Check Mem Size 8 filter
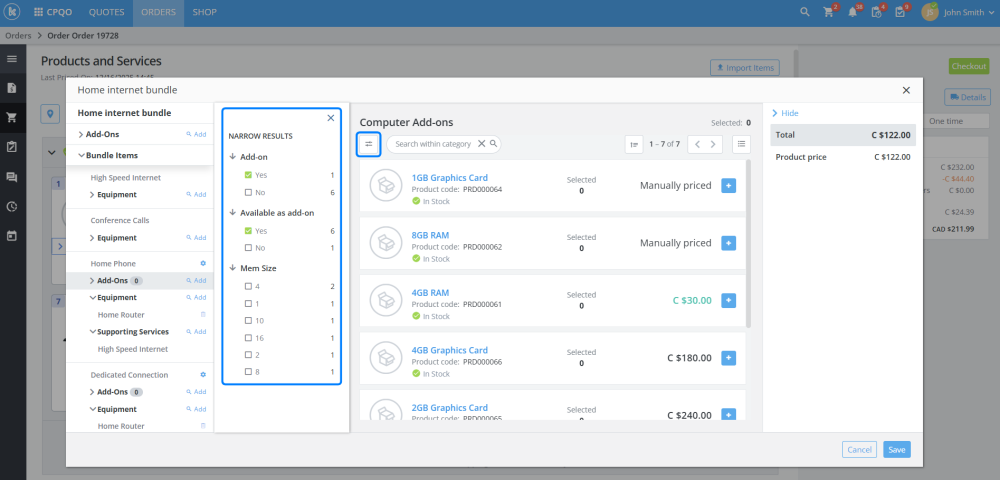The image size is (1000, 480). tap(248, 372)
